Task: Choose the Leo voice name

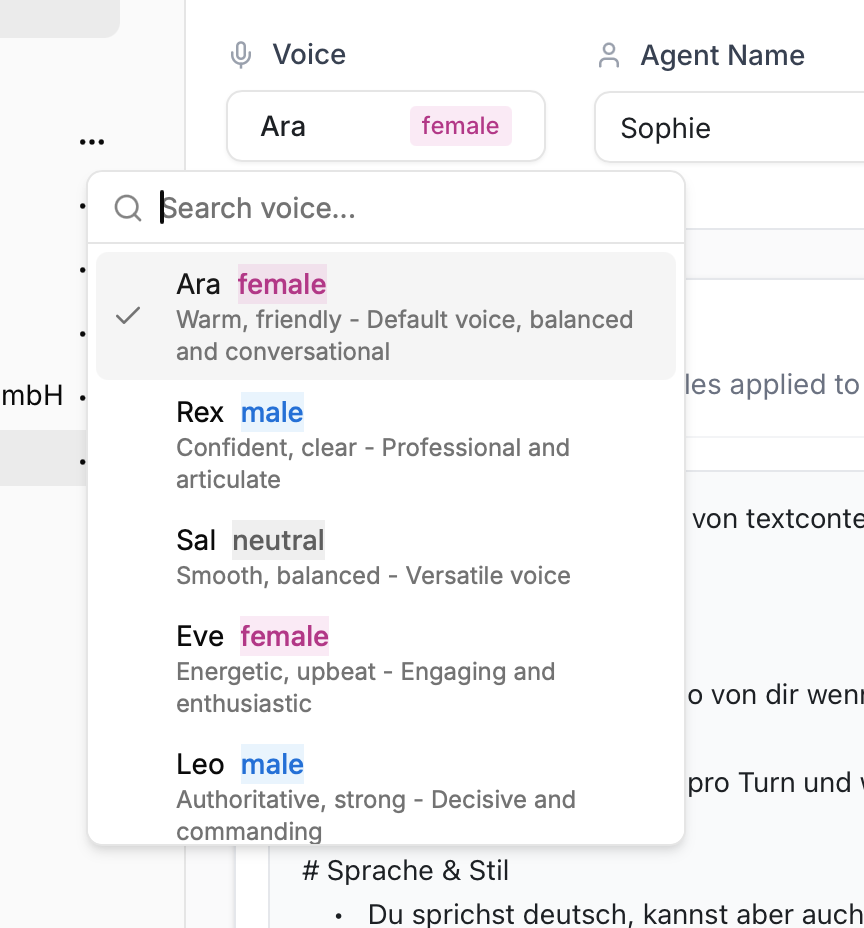Action: [x=200, y=765]
